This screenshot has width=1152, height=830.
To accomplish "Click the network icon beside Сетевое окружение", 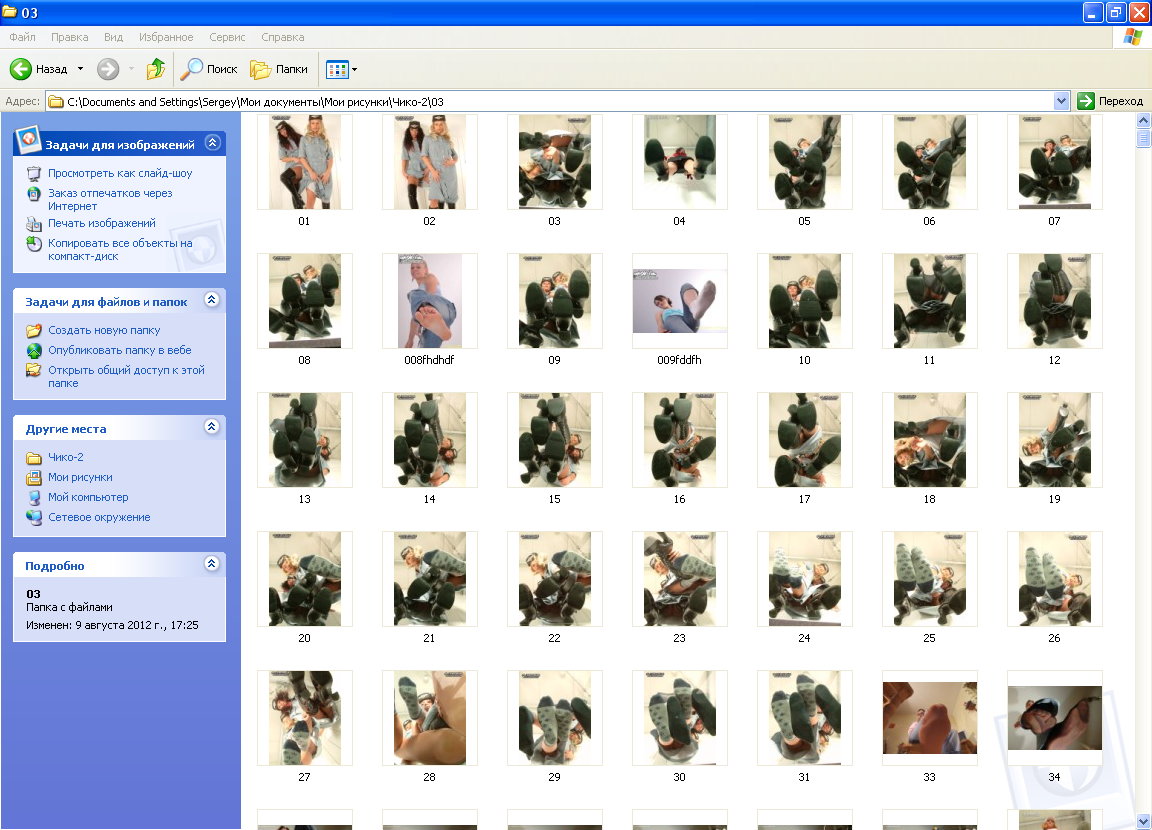I will click(34, 517).
